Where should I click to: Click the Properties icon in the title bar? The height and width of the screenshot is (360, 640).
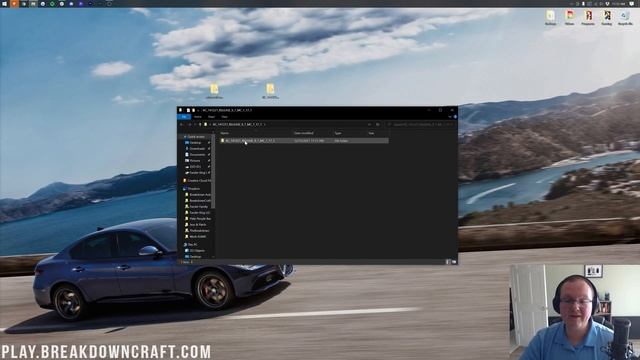[x=188, y=110]
